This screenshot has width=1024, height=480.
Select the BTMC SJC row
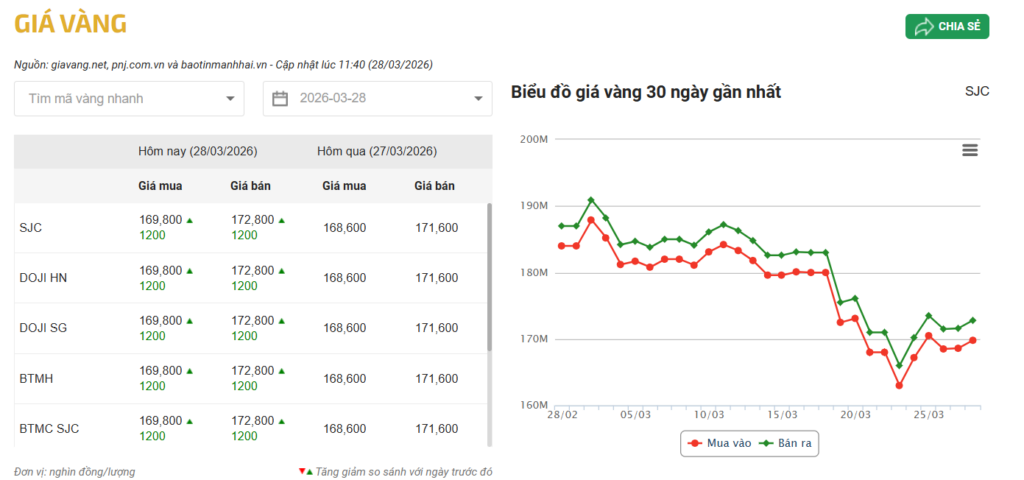tap(49, 429)
